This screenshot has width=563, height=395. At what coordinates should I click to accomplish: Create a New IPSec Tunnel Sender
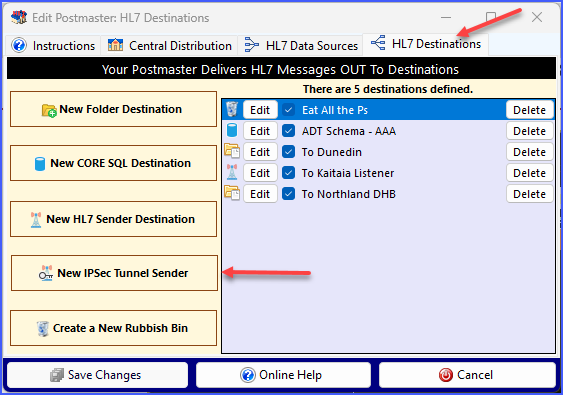coord(114,273)
